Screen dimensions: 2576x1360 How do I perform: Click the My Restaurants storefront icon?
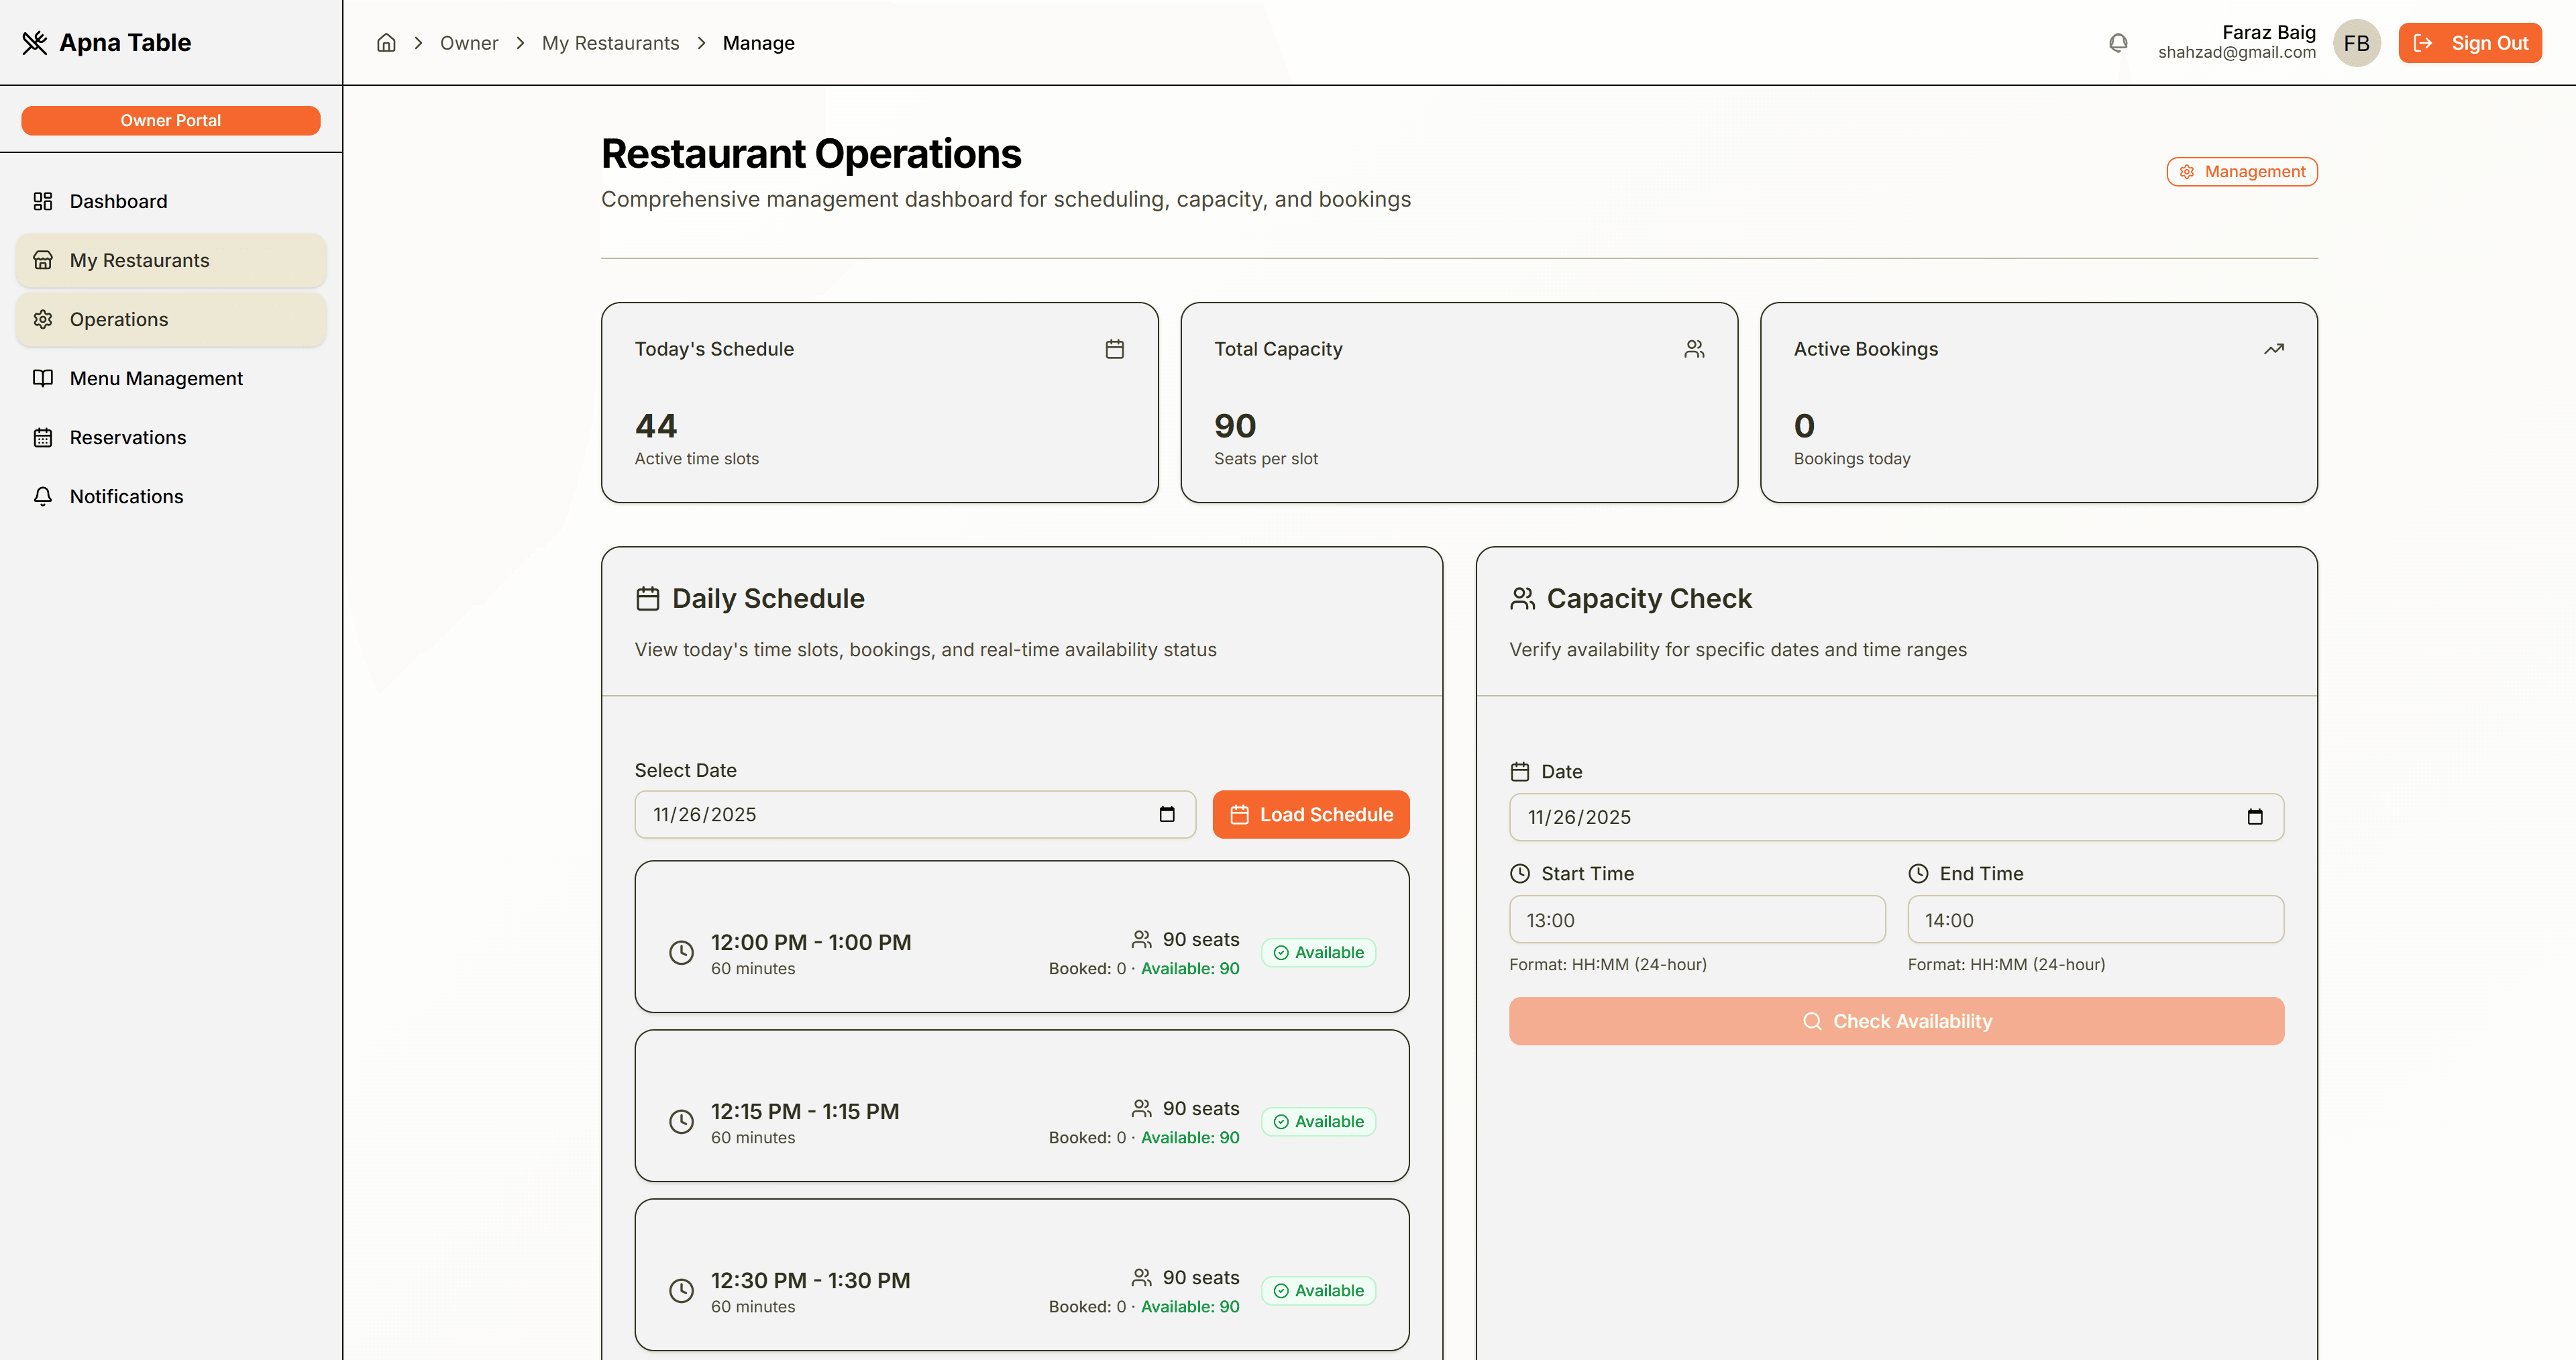click(43, 259)
